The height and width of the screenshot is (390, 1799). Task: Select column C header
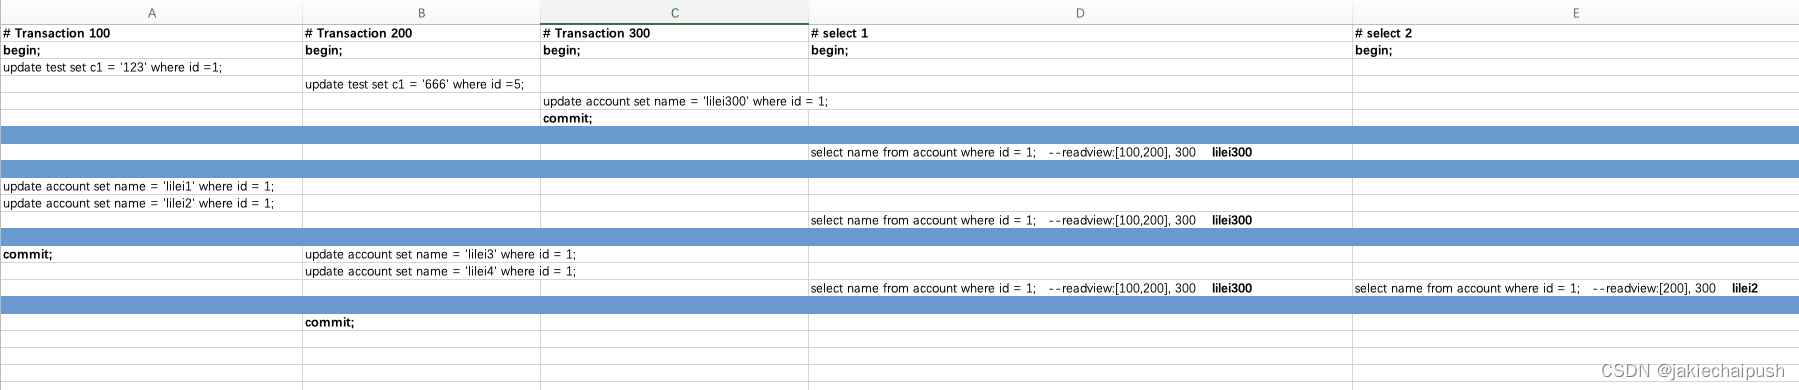[674, 13]
